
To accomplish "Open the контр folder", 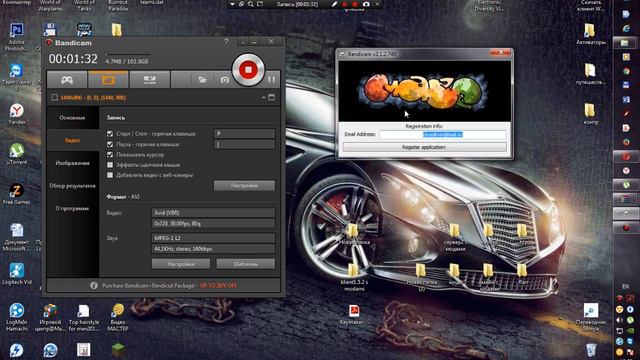I will 590,113.
